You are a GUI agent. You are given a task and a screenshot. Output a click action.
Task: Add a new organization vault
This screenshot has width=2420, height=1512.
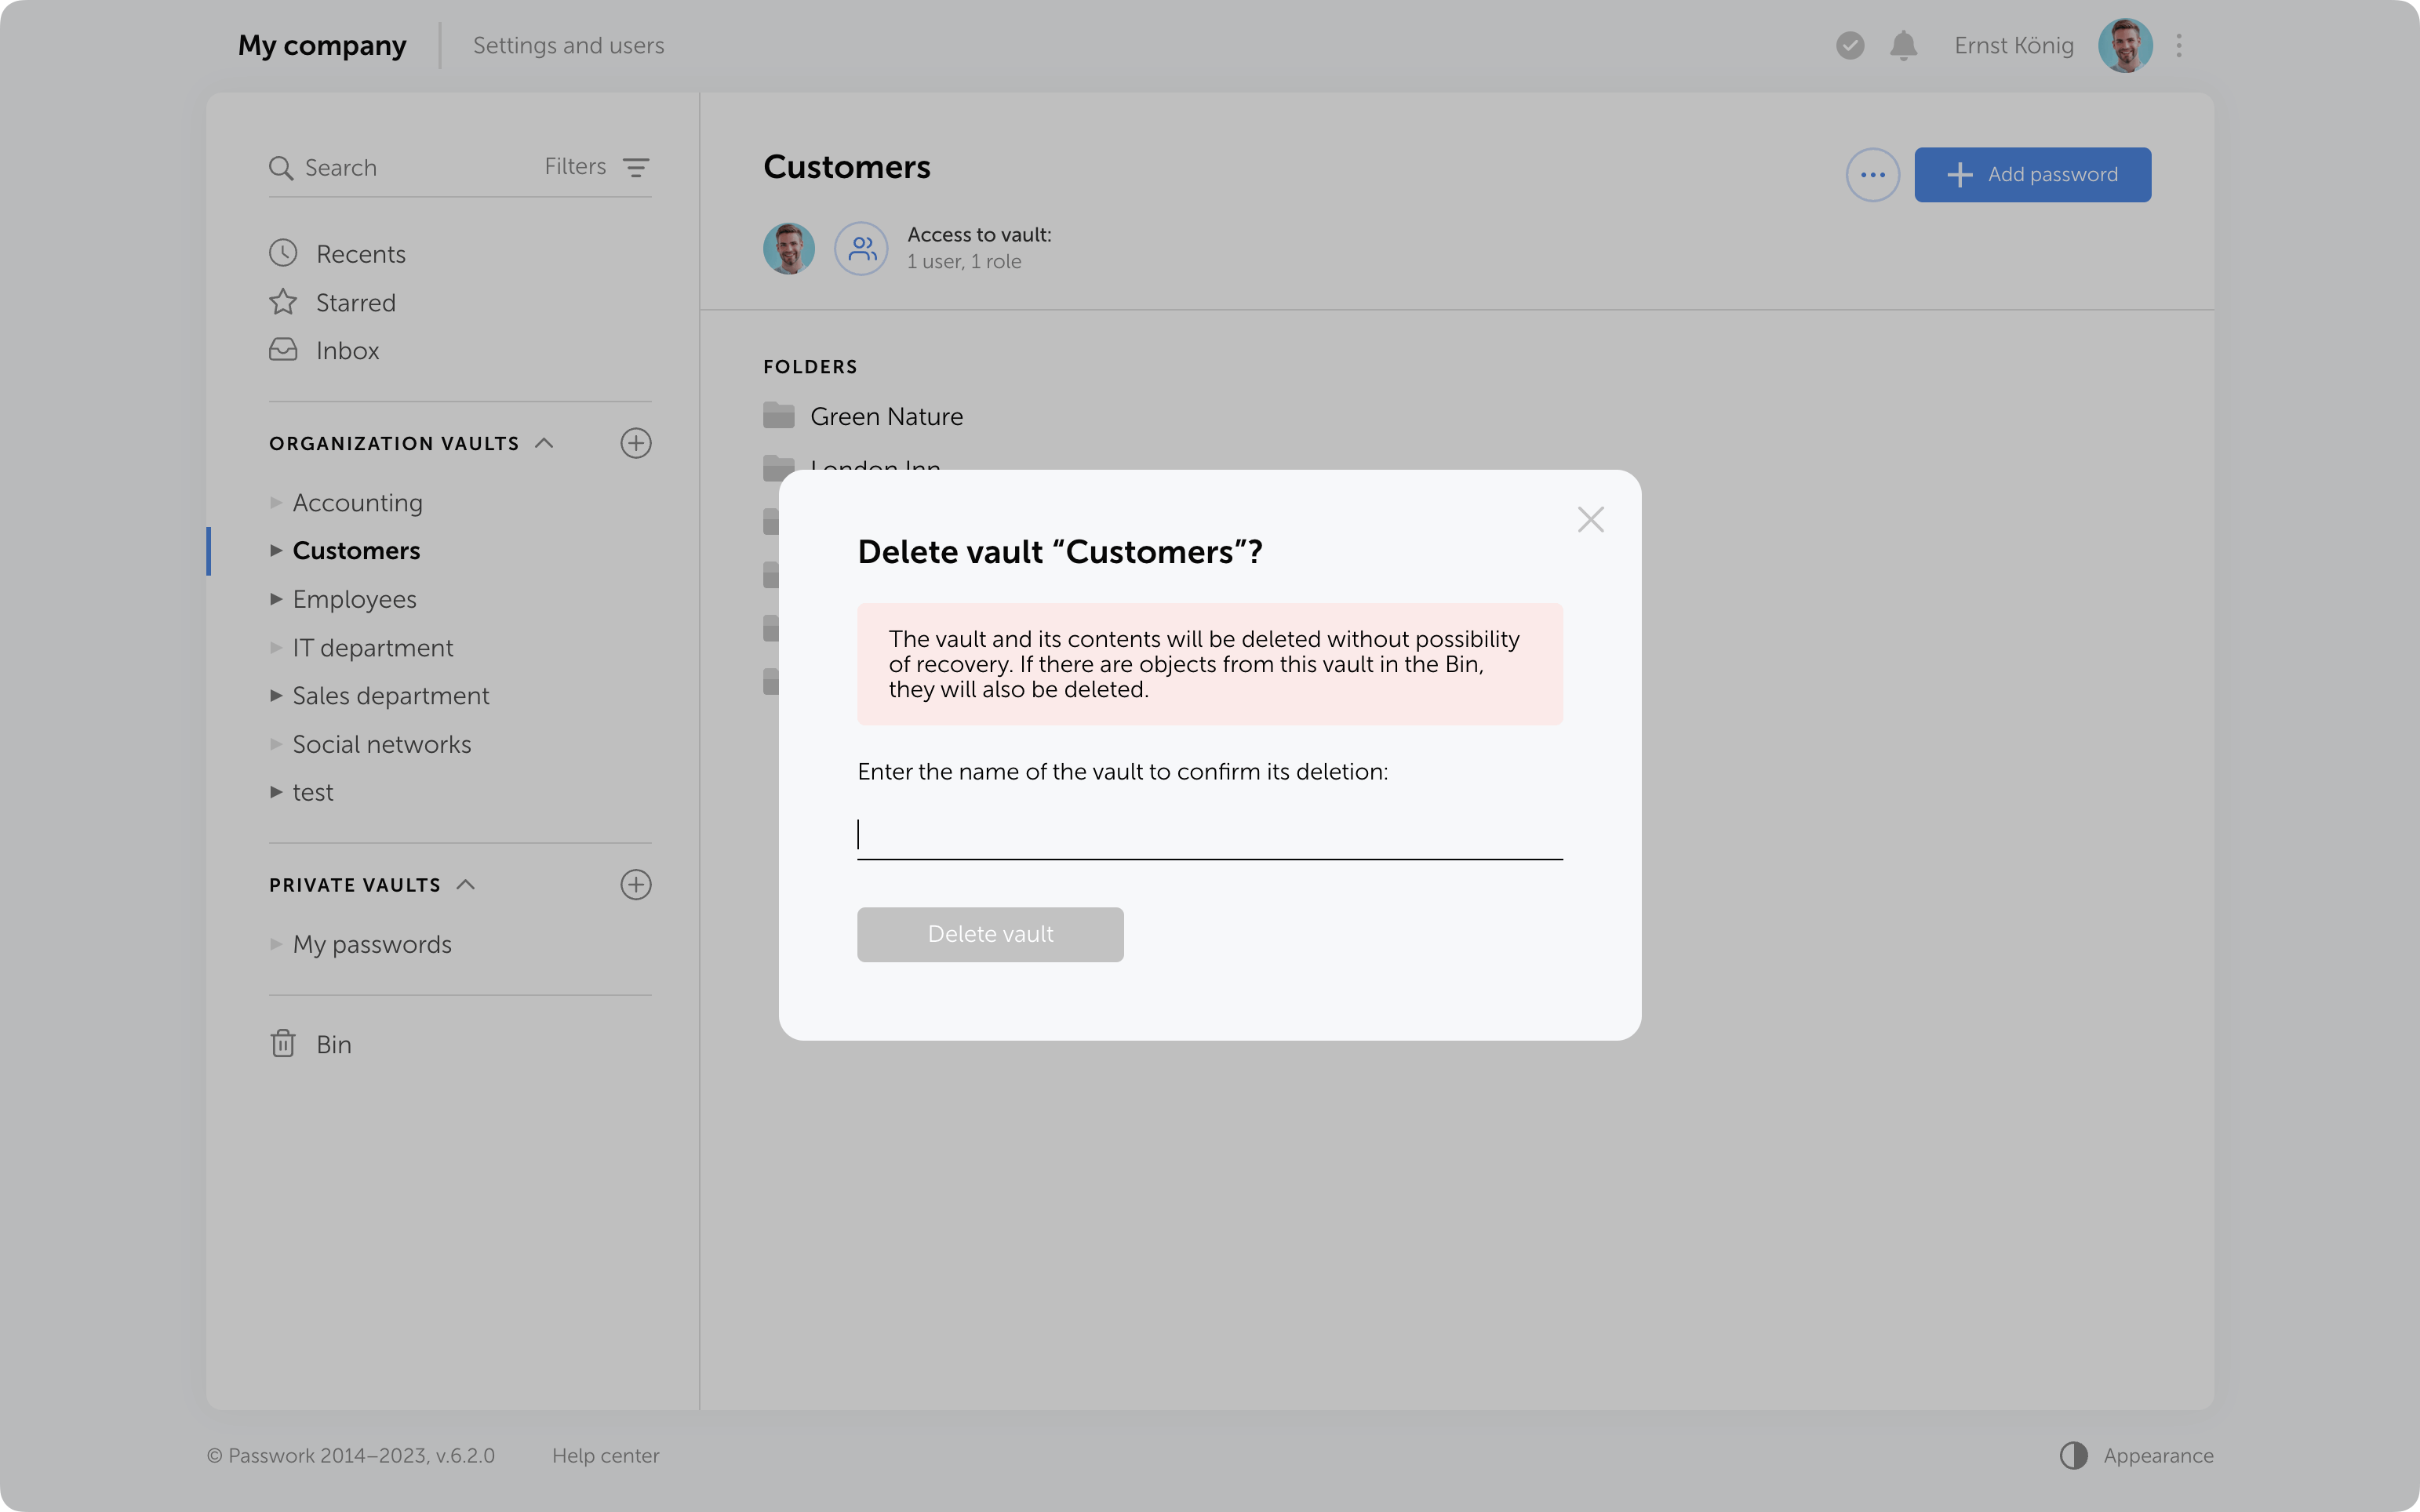pyautogui.click(x=636, y=443)
